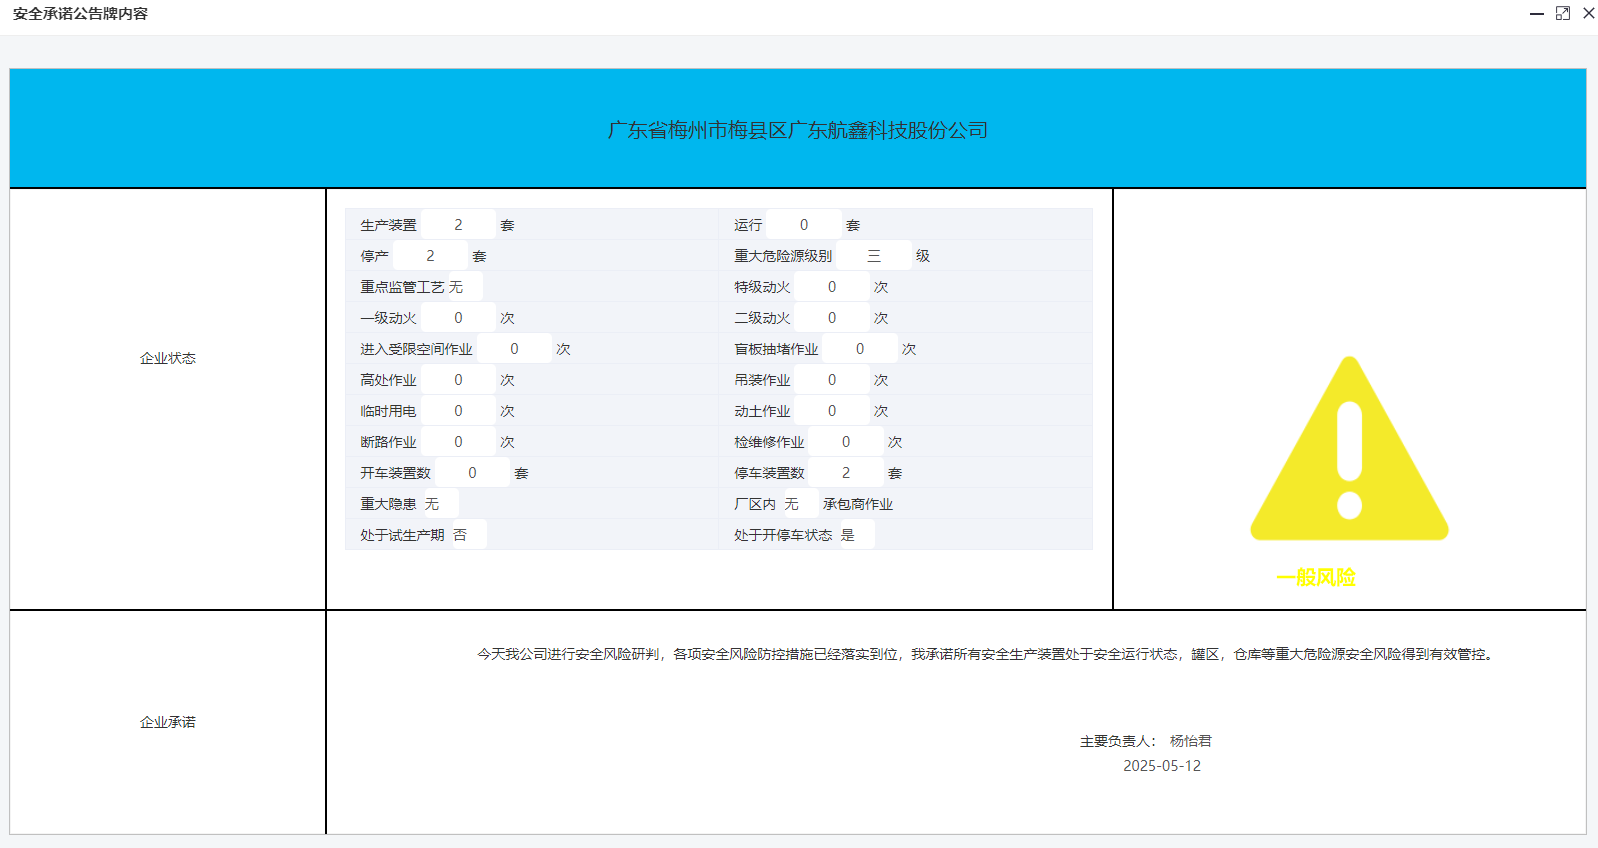Close the 安全承诺公告牌内容 dialog
Image resolution: width=1598 pixels, height=848 pixels.
tap(1589, 13)
